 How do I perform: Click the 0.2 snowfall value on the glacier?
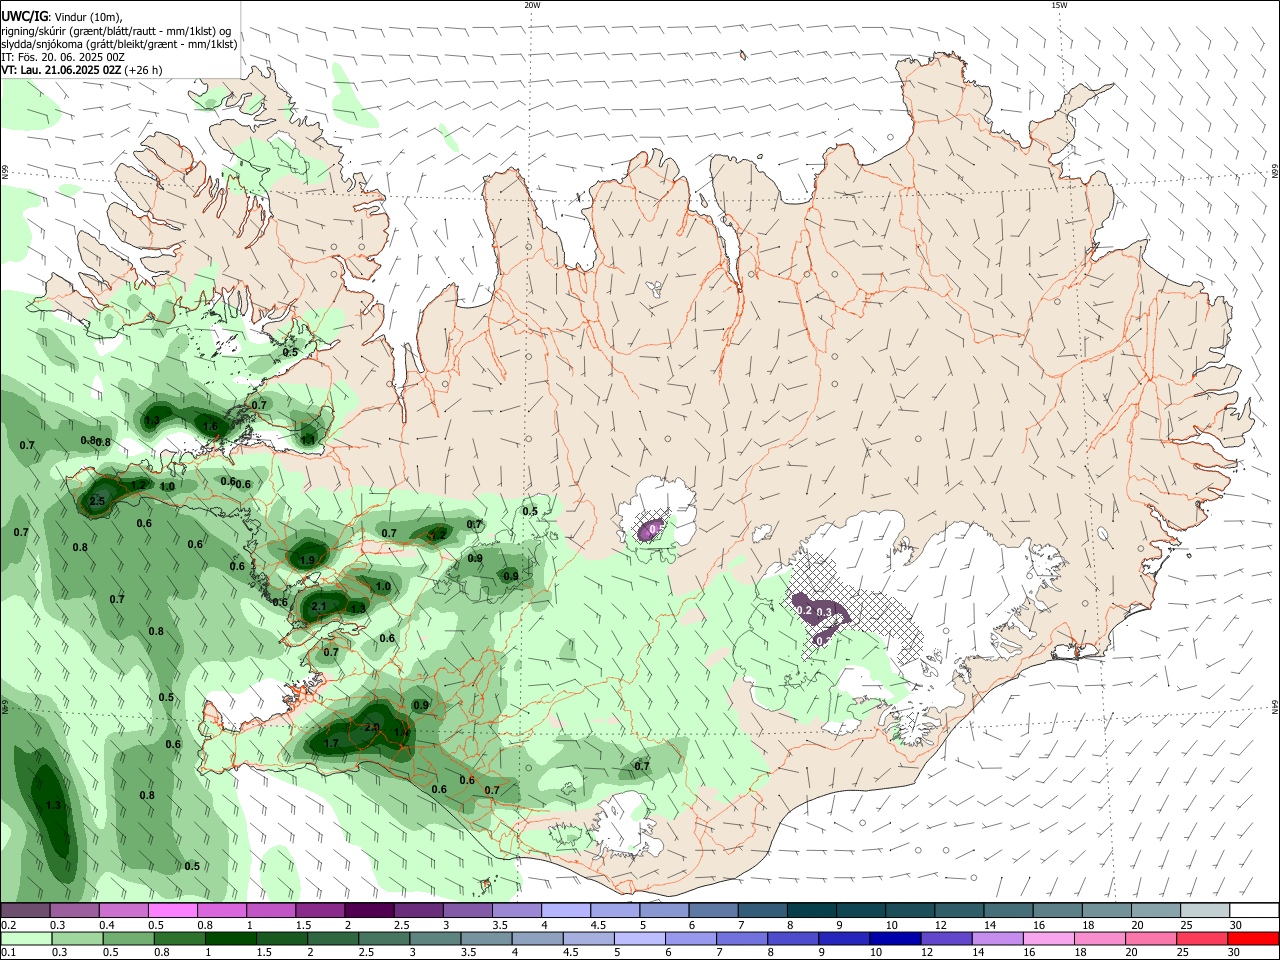pos(803,609)
